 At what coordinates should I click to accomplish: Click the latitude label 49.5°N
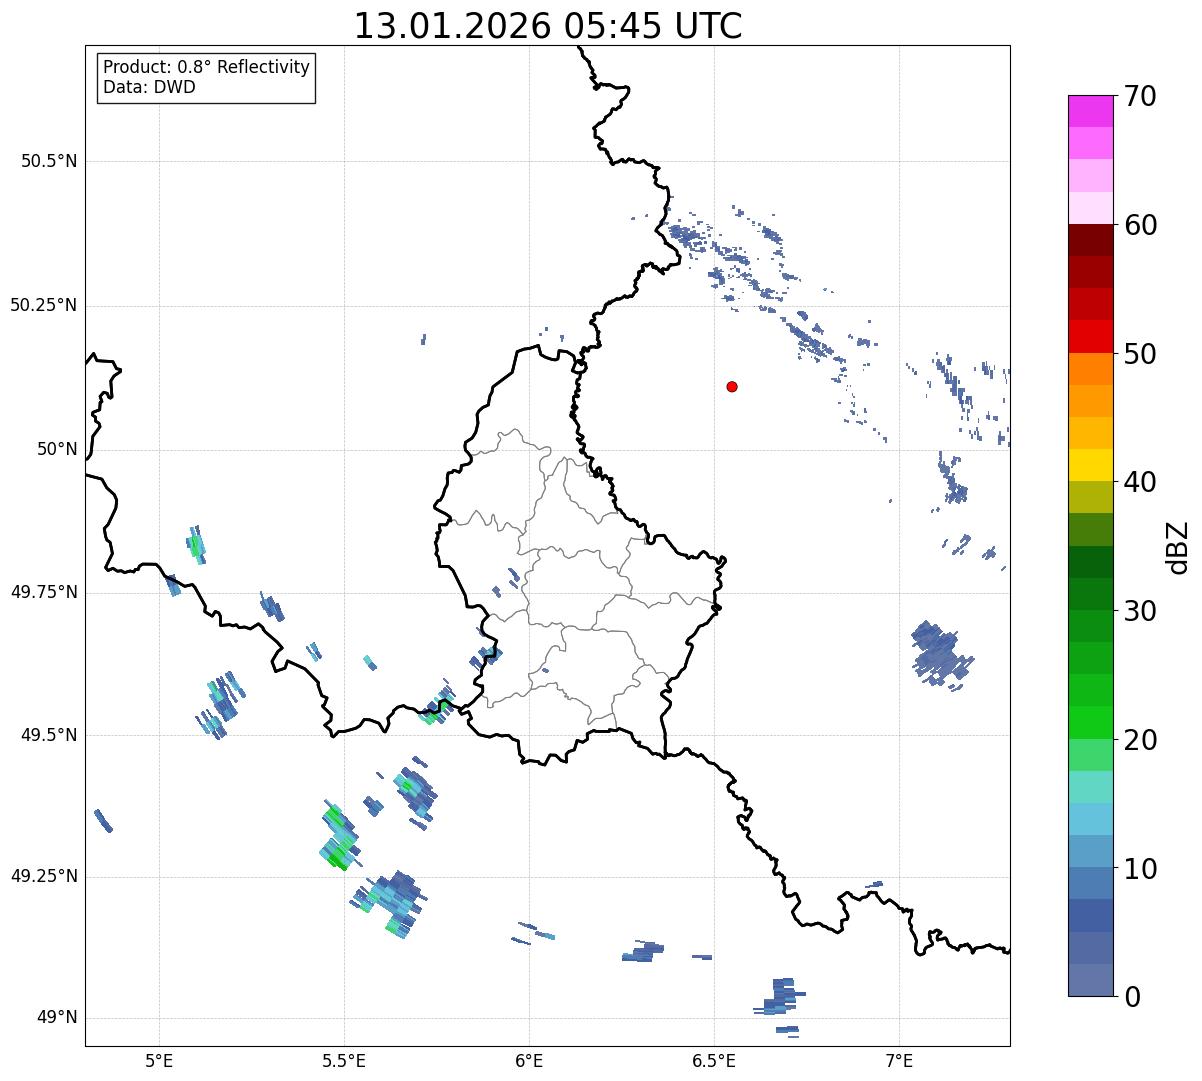coord(49,735)
